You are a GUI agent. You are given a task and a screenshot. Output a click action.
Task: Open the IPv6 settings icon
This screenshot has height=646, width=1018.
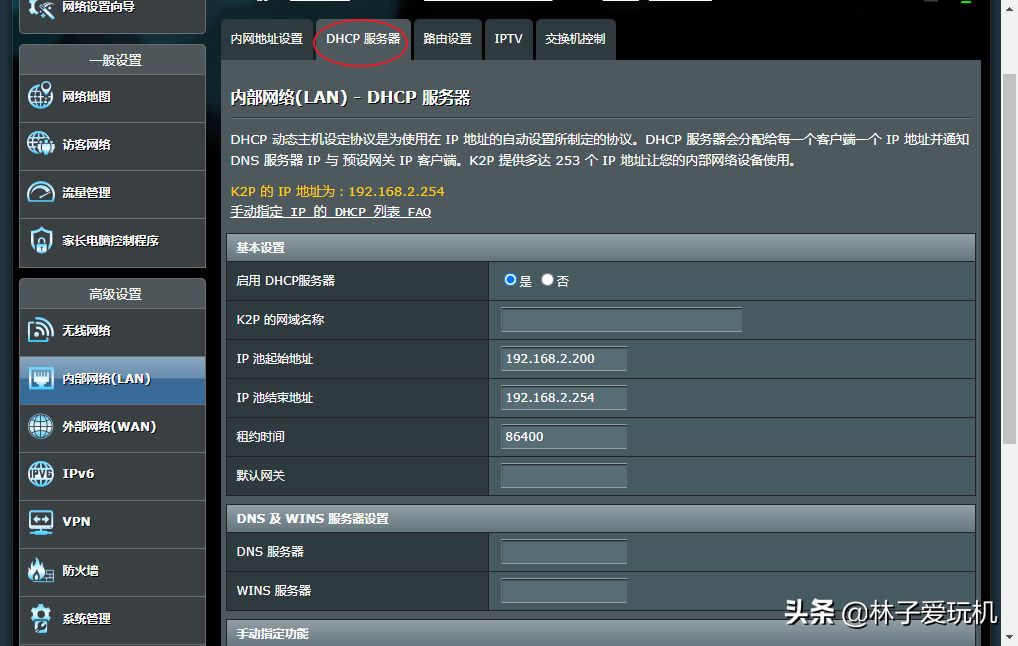41,473
